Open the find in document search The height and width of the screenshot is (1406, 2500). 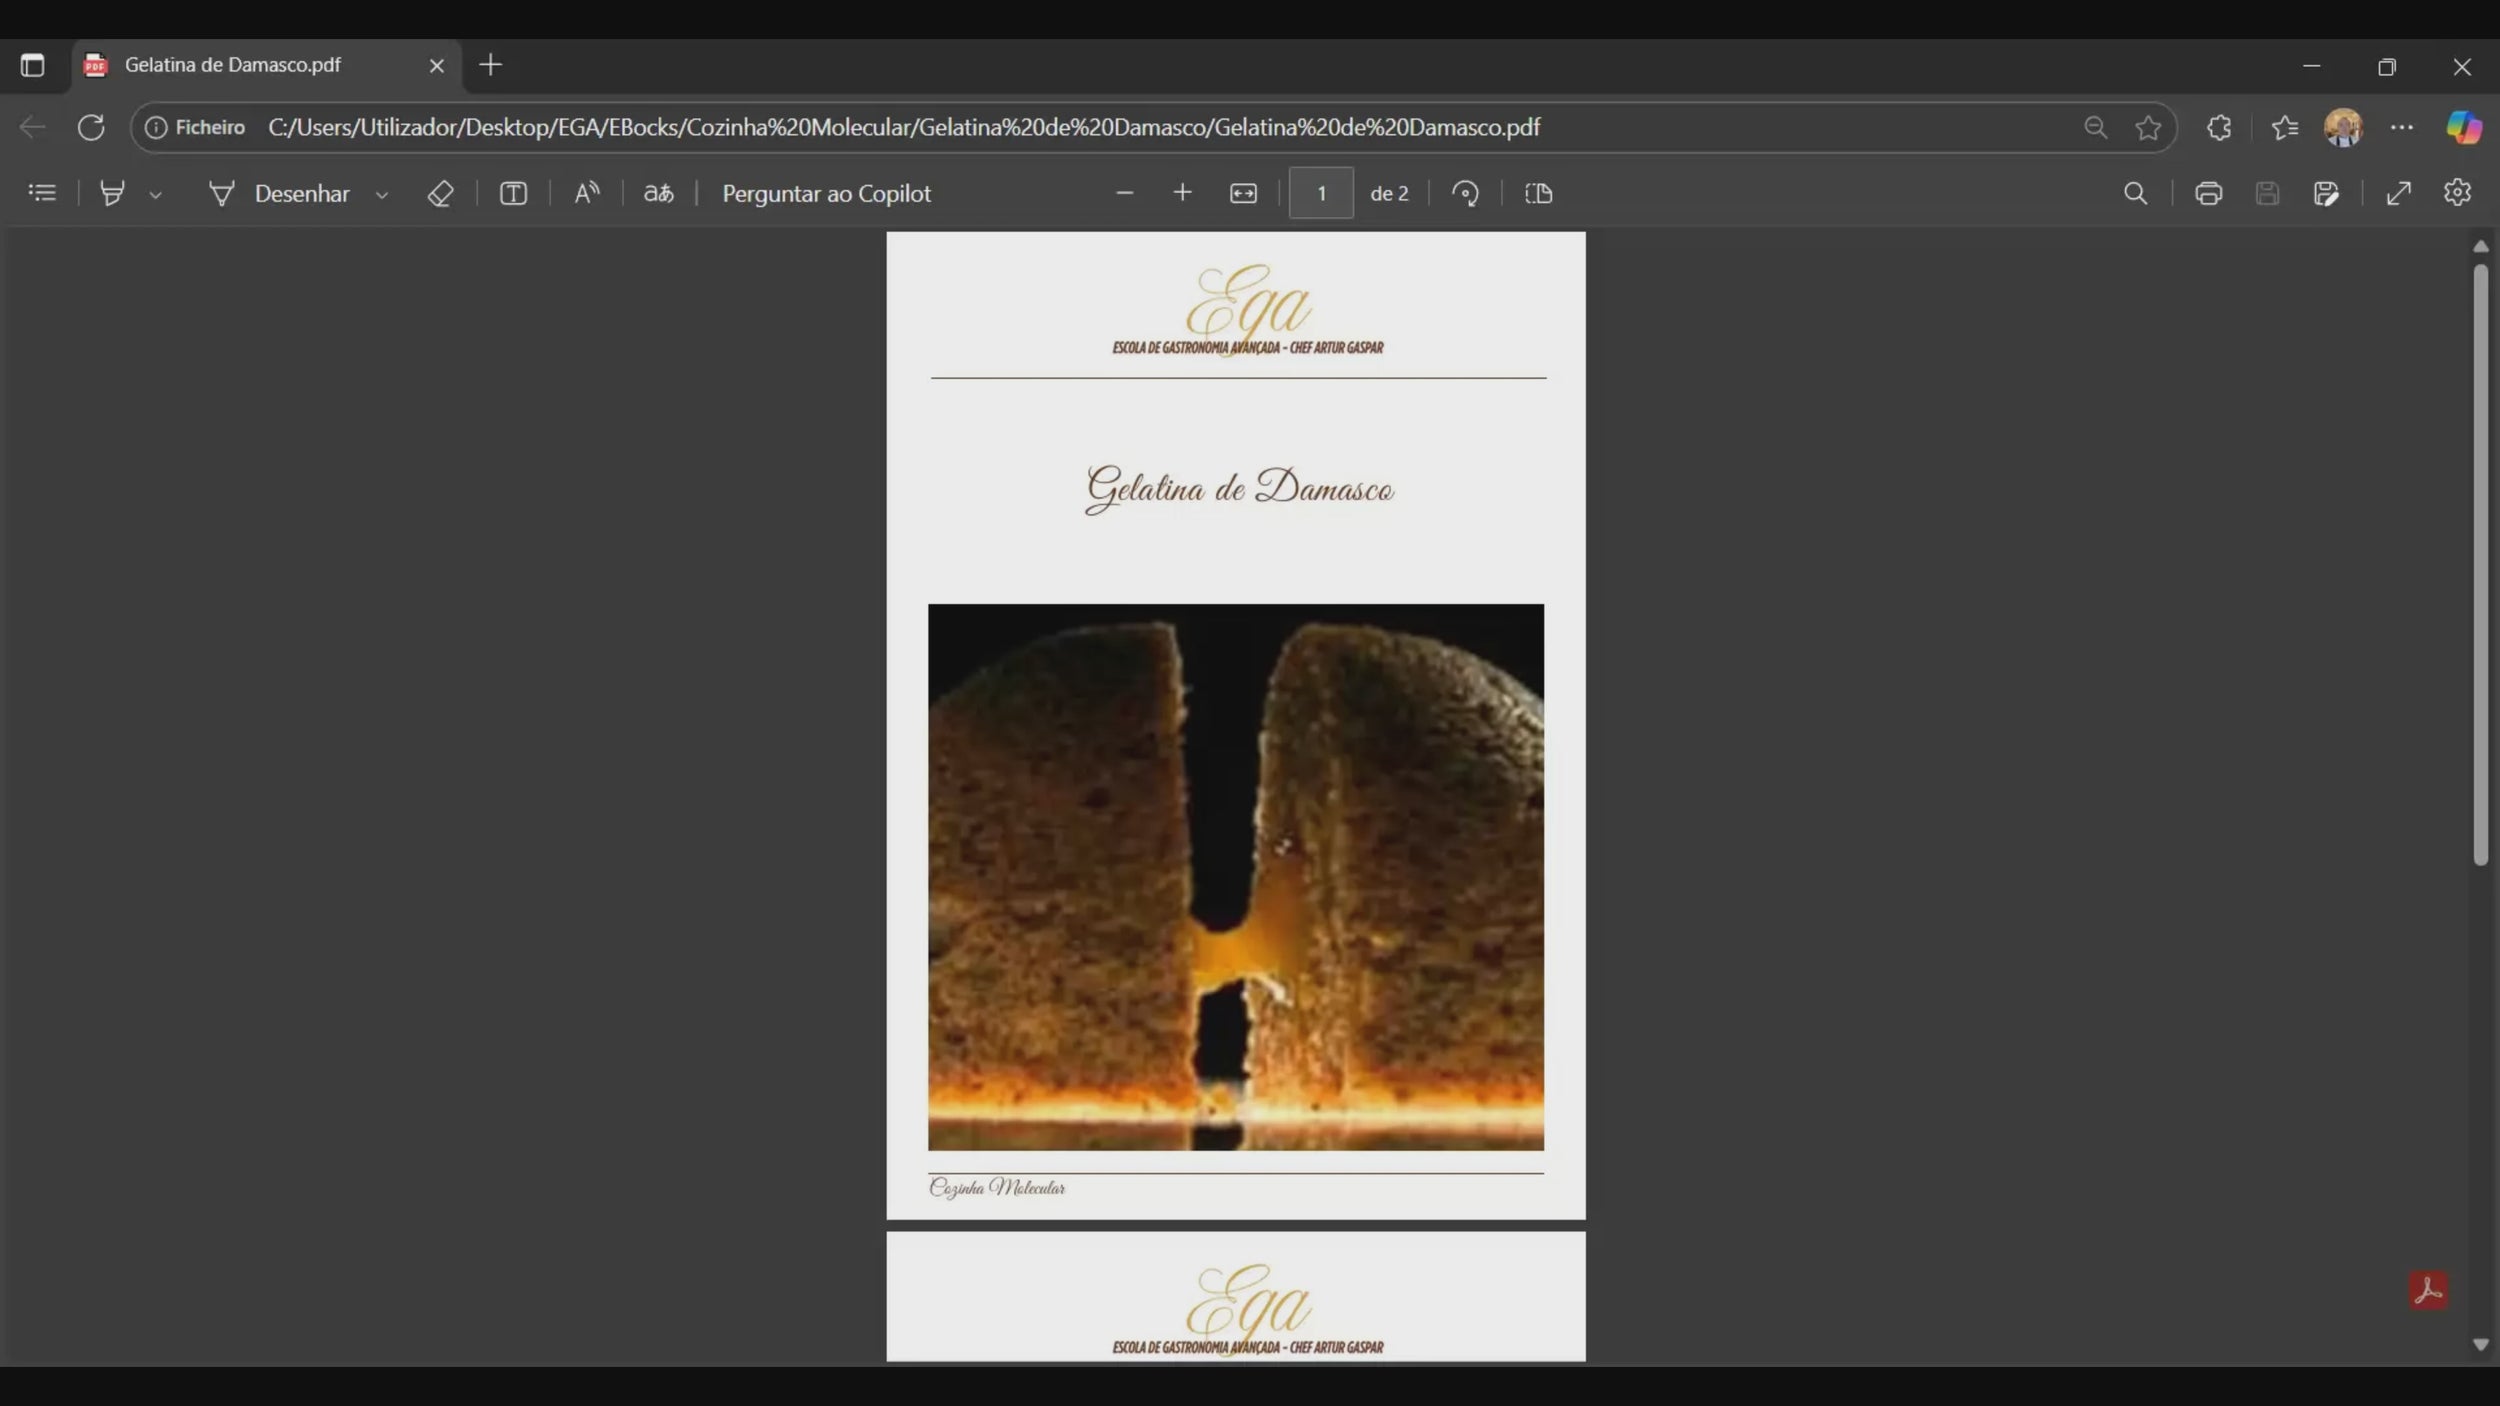pyautogui.click(x=2135, y=193)
